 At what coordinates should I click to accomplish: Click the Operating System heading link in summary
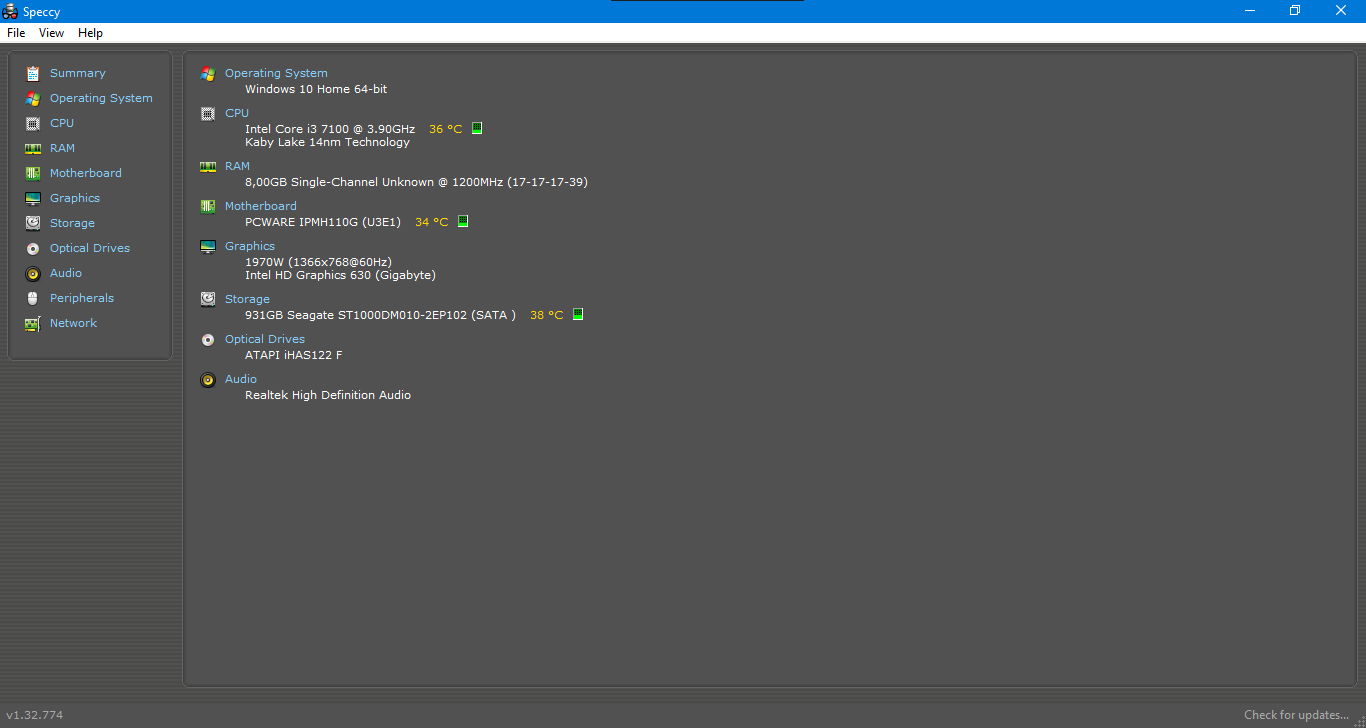(276, 73)
